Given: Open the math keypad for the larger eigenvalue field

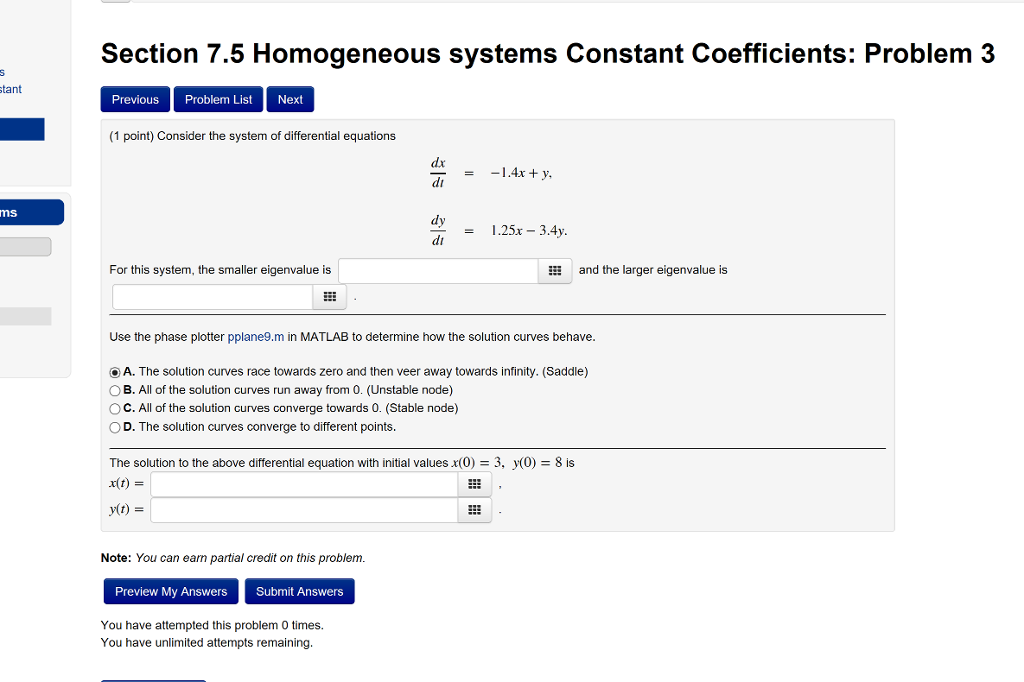Looking at the screenshot, I should click(x=330, y=296).
